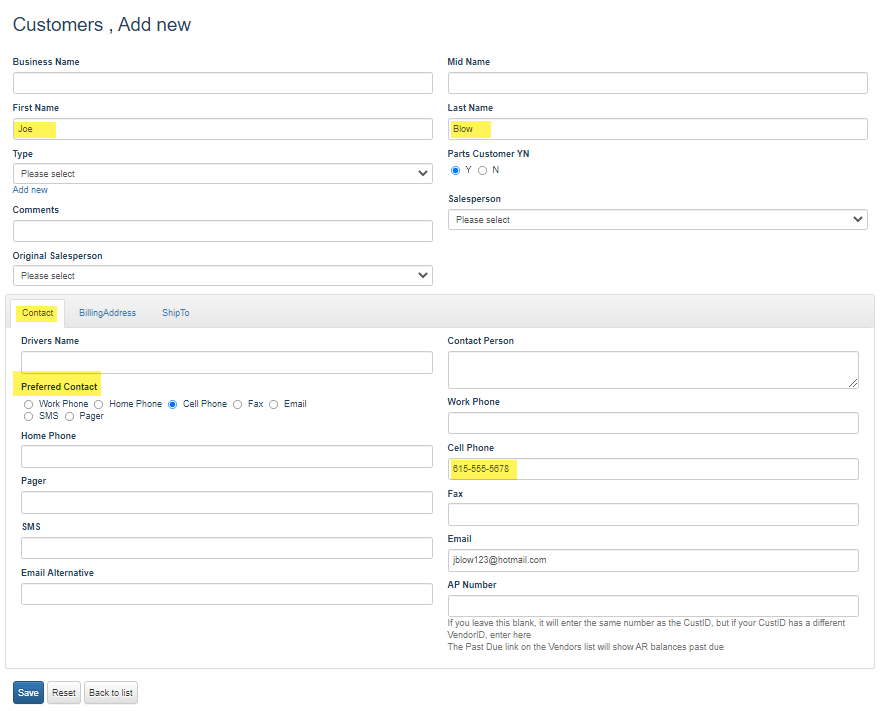Click the Parts Customer YN label

[x=488, y=154]
